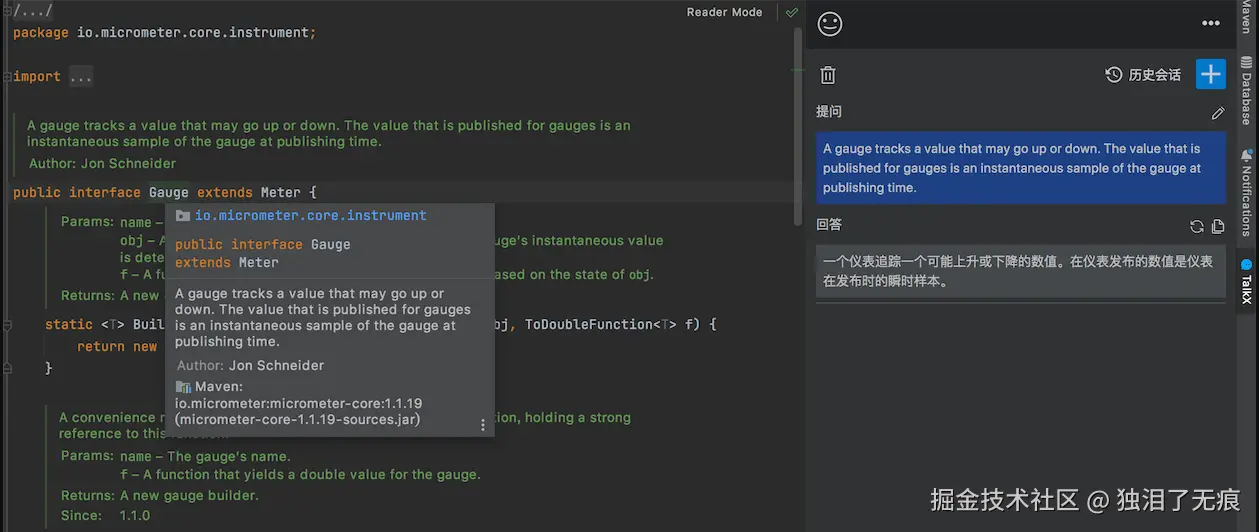Open the TalkX three-dot more options menu

[1210, 24]
